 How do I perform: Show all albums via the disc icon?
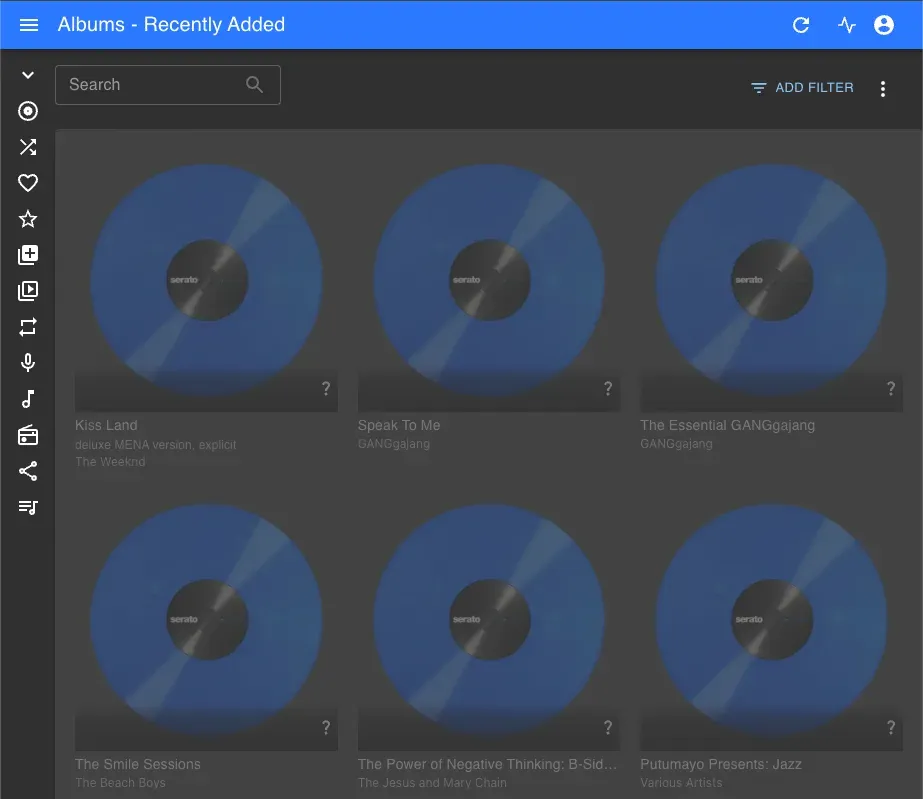click(x=28, y=111)
